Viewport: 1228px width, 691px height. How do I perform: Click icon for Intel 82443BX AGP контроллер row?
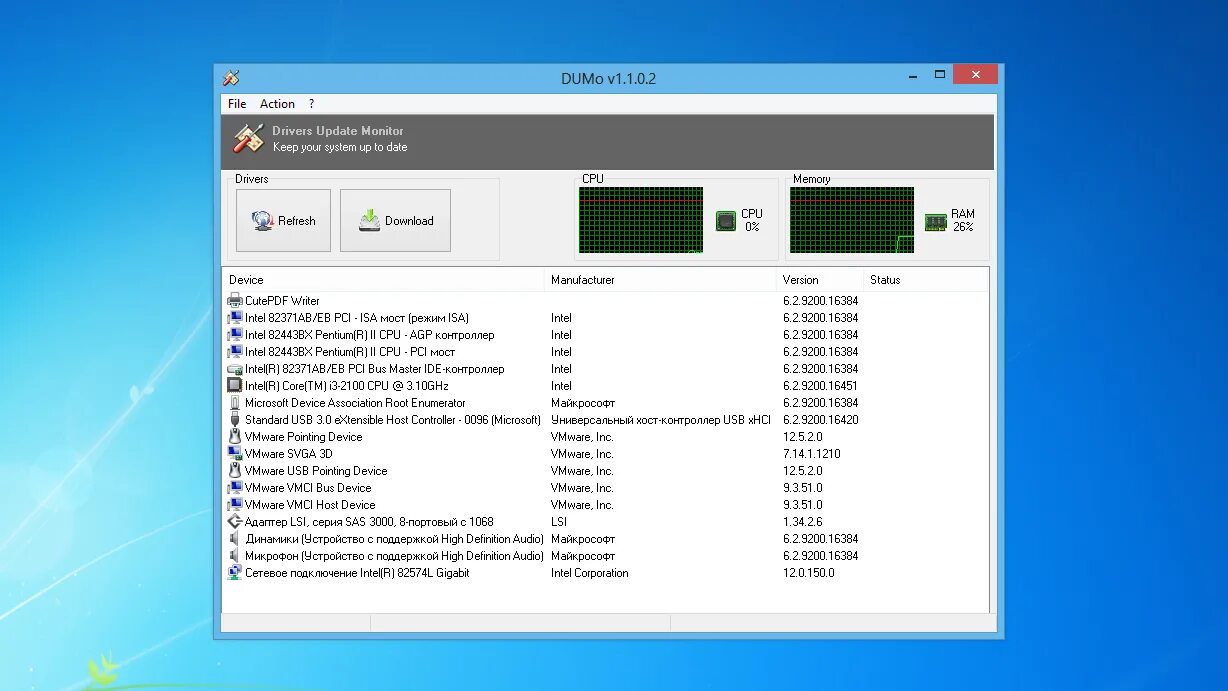[x=235, y=335]
